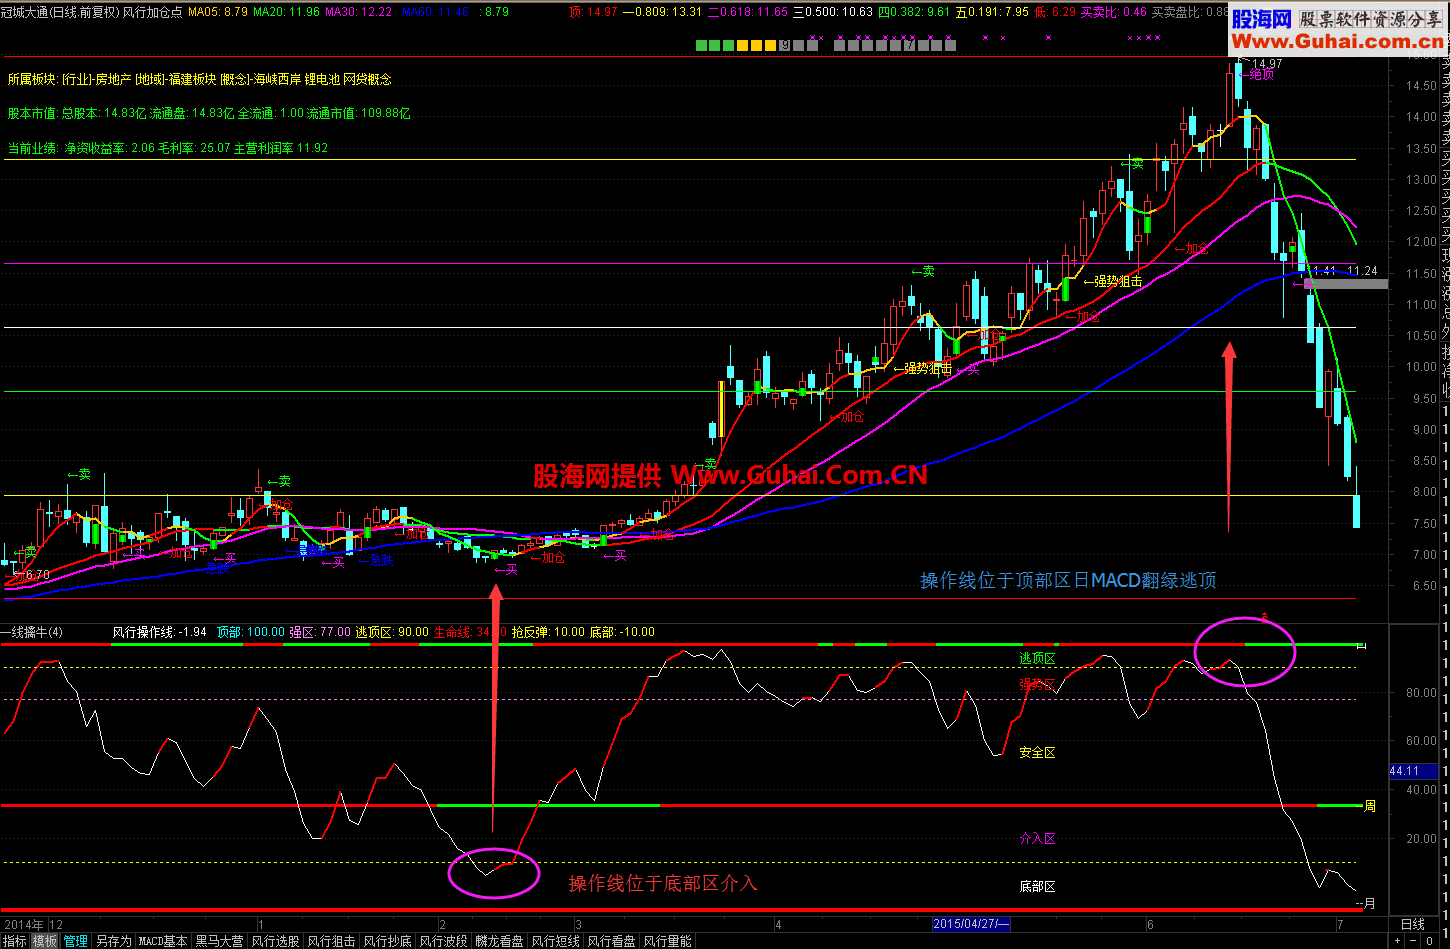Open the 指标 indicator tab

[x=14, y=941]
